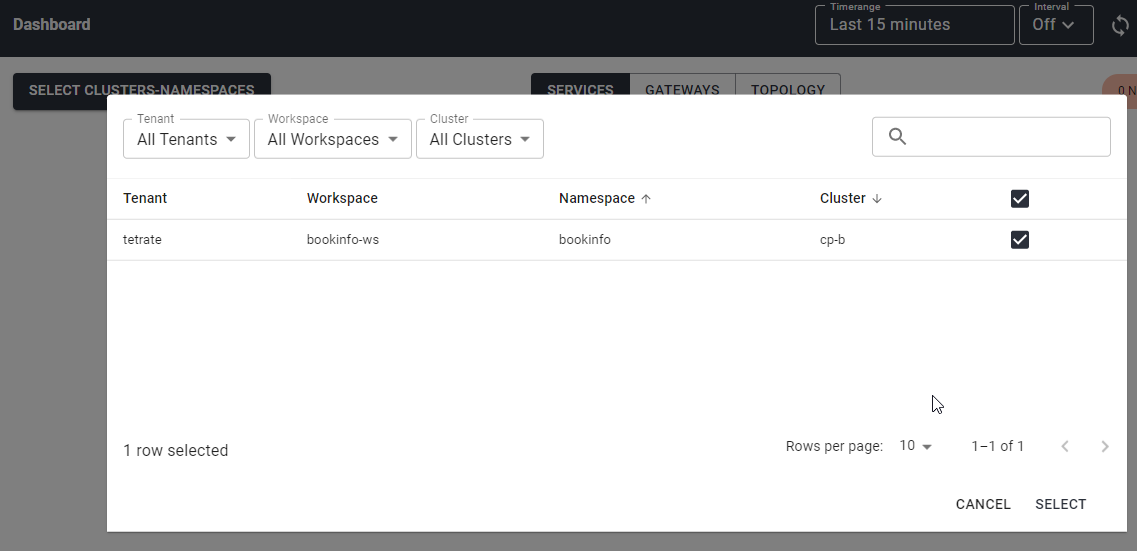Click the search magnifier icon

click(897, 136)
